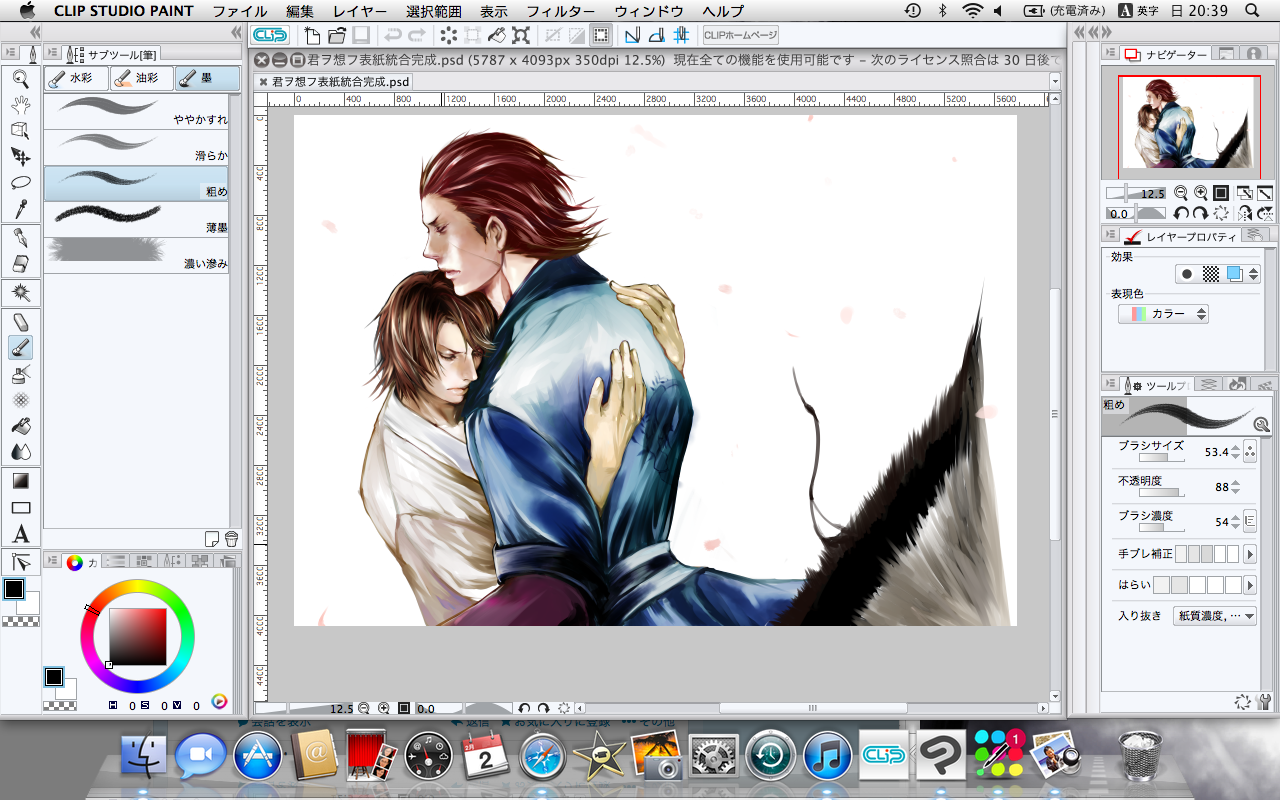Toggle Snap to Special Ruler
The height and width of the screenshot is (800, 1280).
click(x=656, y=36)
